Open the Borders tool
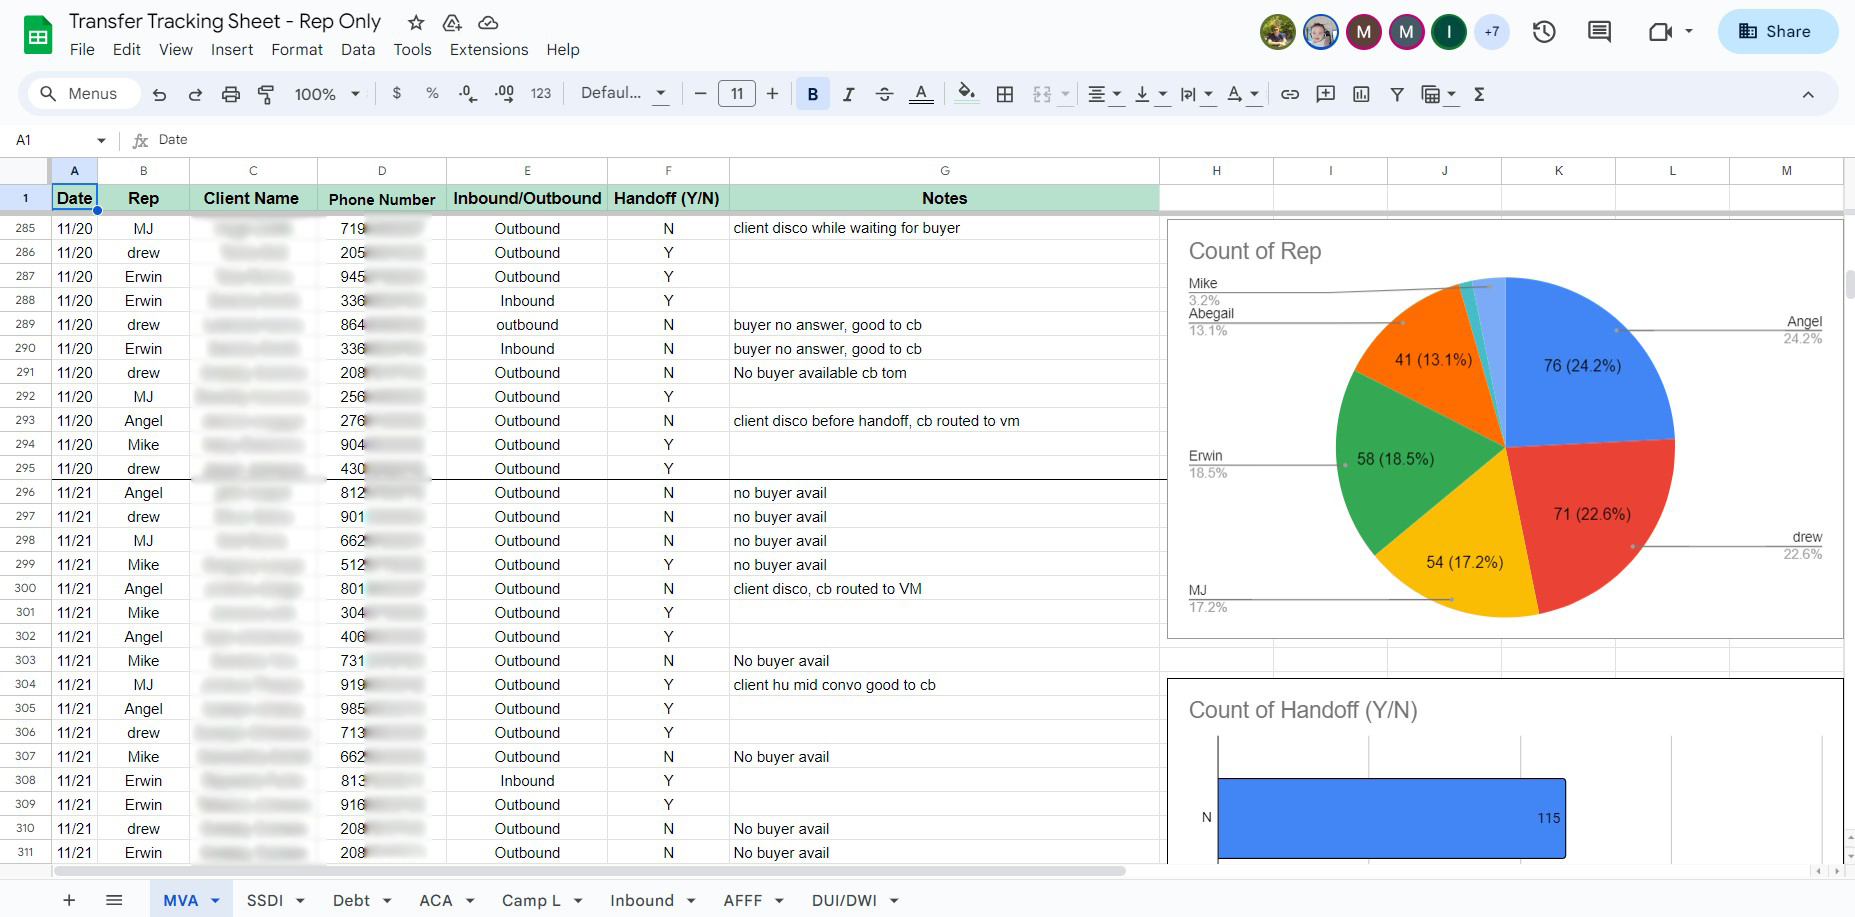 click(x=1005, y=94)
